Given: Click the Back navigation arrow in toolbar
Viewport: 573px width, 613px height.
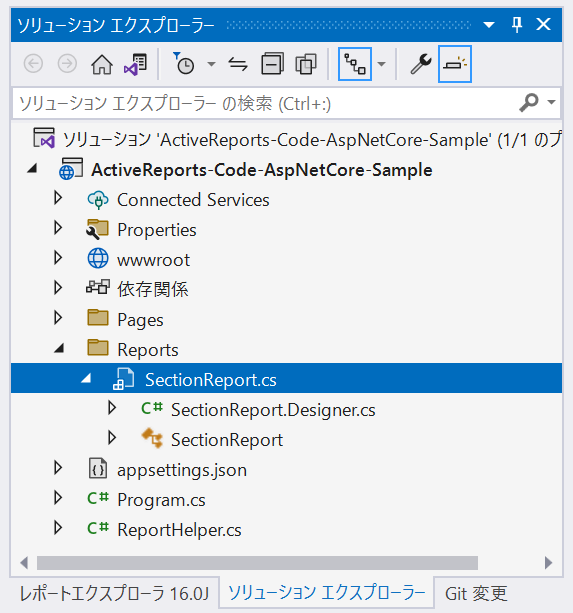Looking at the screenshot, I should [33, 63].
